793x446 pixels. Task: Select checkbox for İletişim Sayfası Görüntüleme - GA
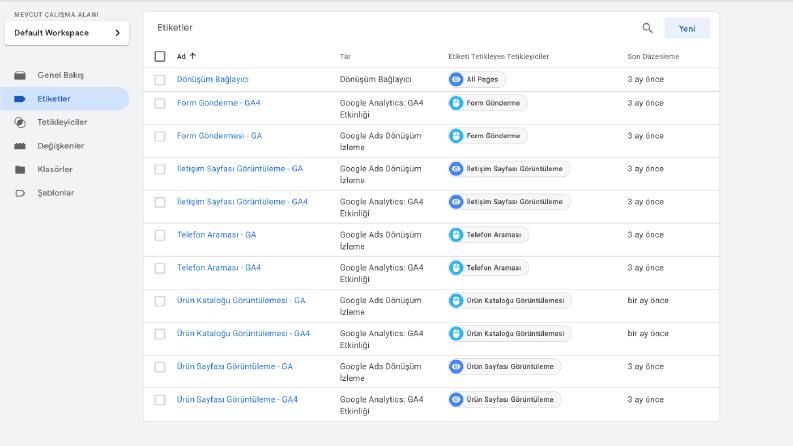pos(160,169)
